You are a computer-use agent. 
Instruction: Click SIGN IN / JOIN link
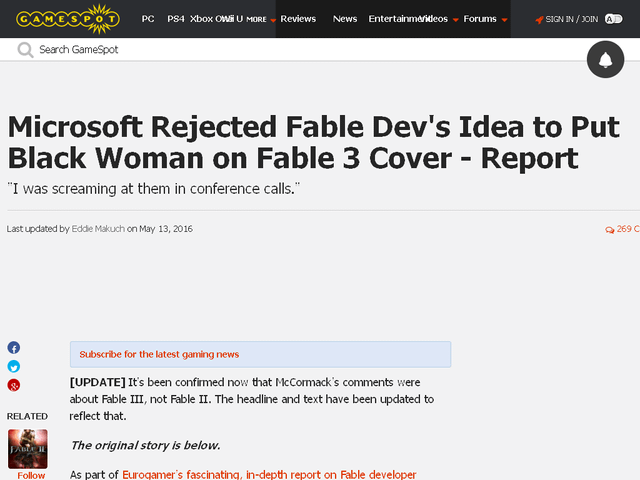[x=571, y=19]
